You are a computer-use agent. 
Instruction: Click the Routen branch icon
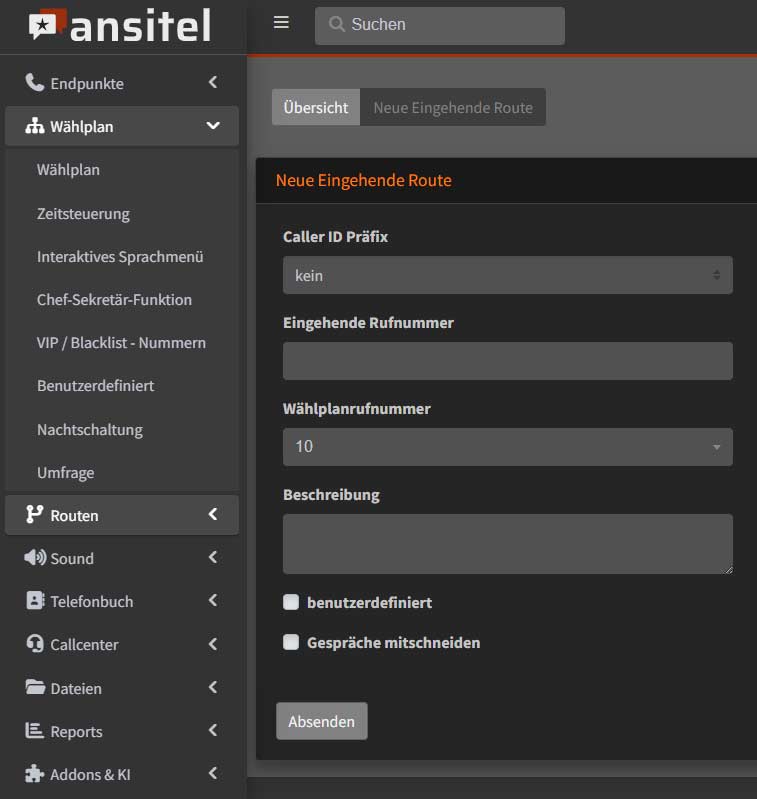35,515
